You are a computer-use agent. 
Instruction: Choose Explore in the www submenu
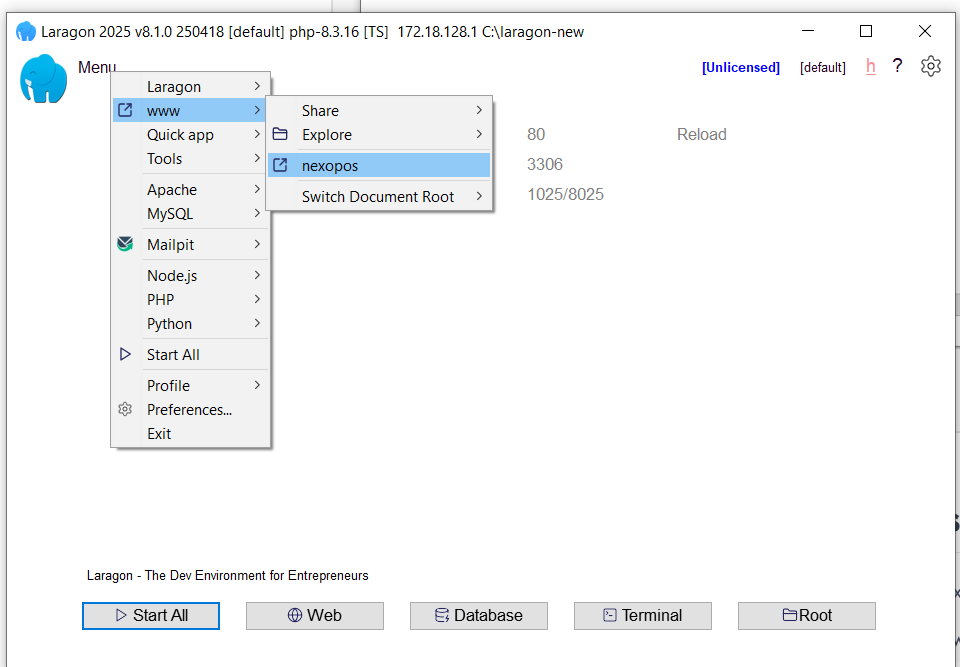(379, 134)
